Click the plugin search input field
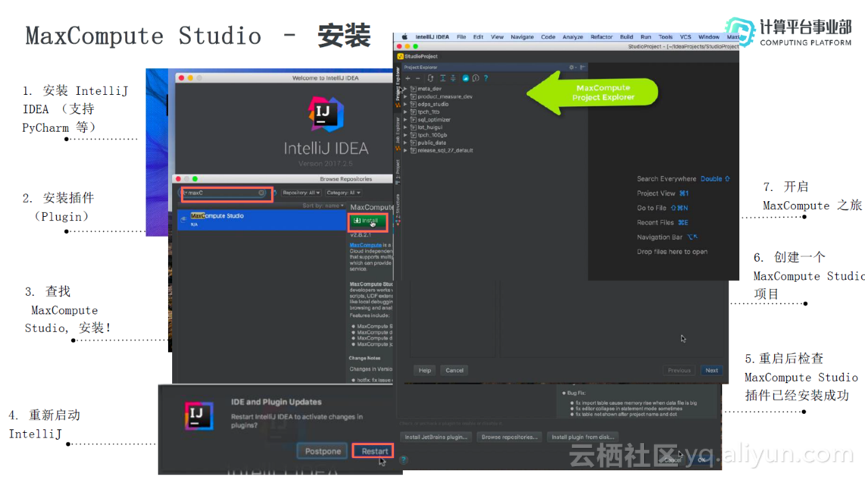This screenshot has width=865, height=480. point(223,193)
